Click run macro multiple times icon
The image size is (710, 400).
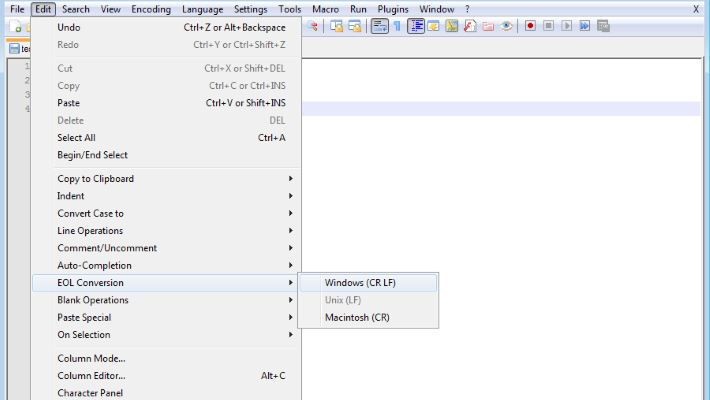click(x=585, y=26)
